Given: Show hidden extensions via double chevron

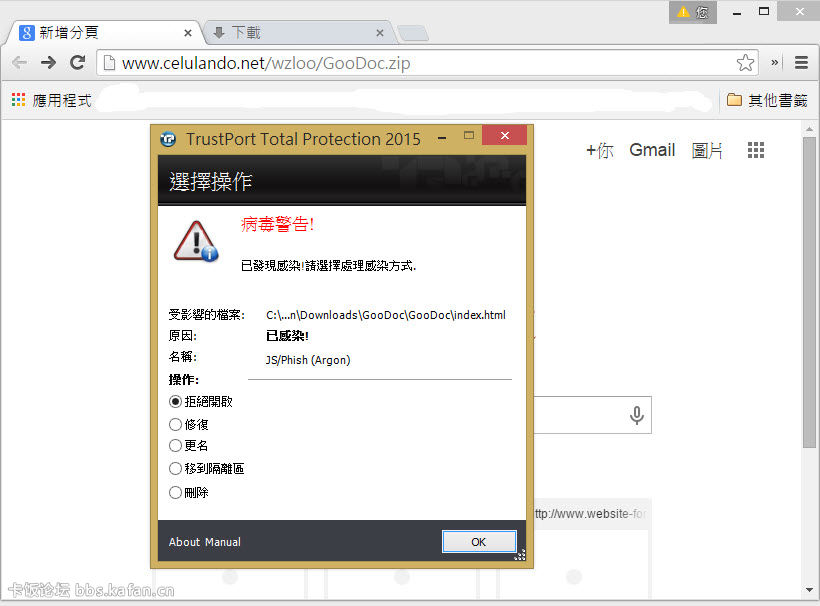Looking at the screenshot, I should point(775,63).
